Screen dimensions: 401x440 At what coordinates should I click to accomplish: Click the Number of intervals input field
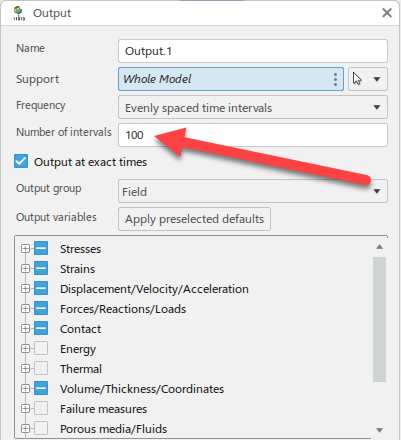point(253,135)
